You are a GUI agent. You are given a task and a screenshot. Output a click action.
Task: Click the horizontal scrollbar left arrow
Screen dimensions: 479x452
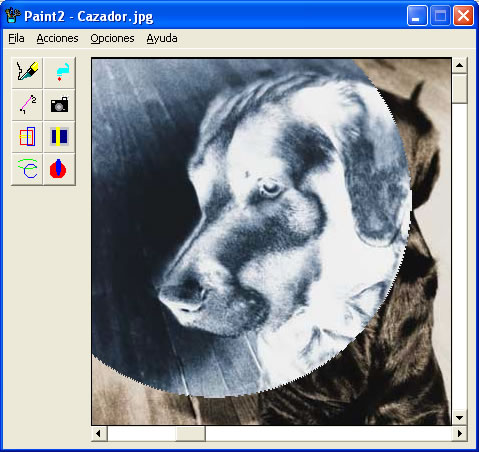click(99, 433)
